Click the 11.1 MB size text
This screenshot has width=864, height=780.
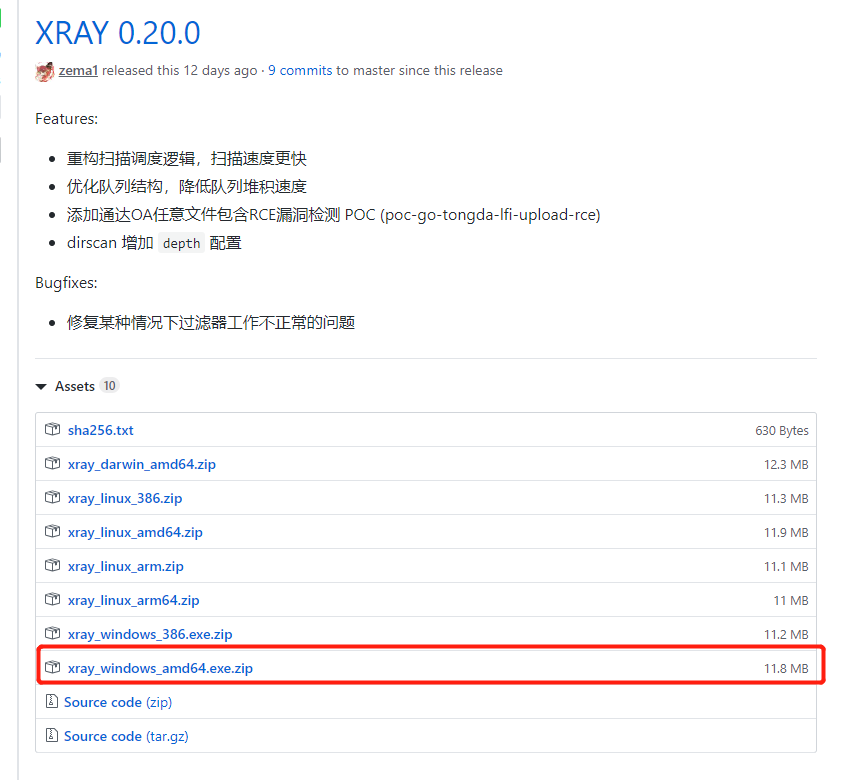[x=786, y=567]
